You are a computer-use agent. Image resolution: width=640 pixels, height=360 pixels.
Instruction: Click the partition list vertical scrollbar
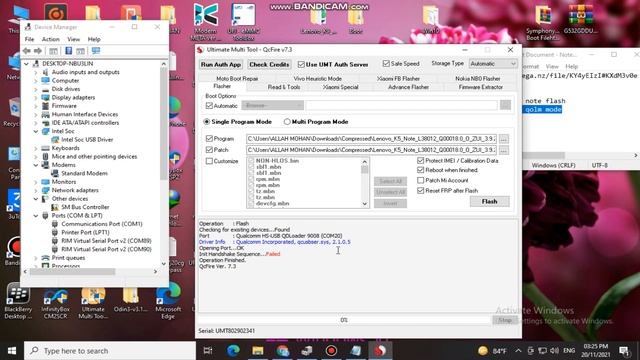tap(364, 182)
